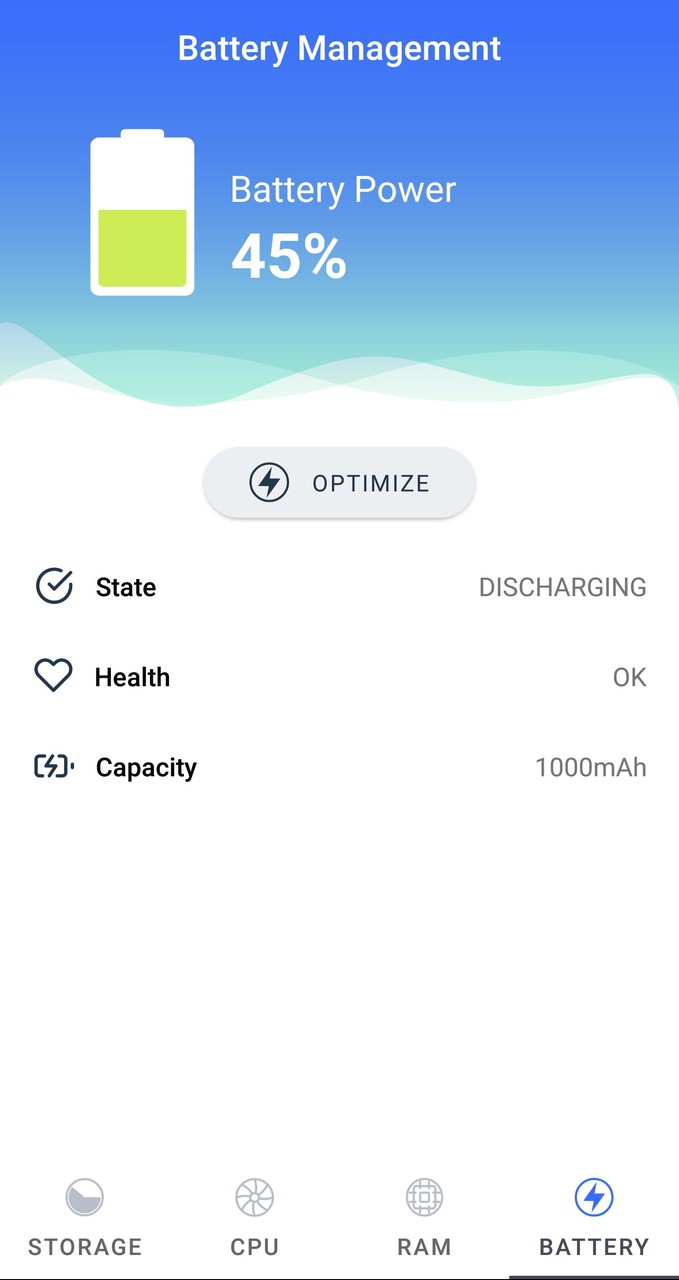
Task: Tap the CPU fan icon
Action: [254, 1196]
